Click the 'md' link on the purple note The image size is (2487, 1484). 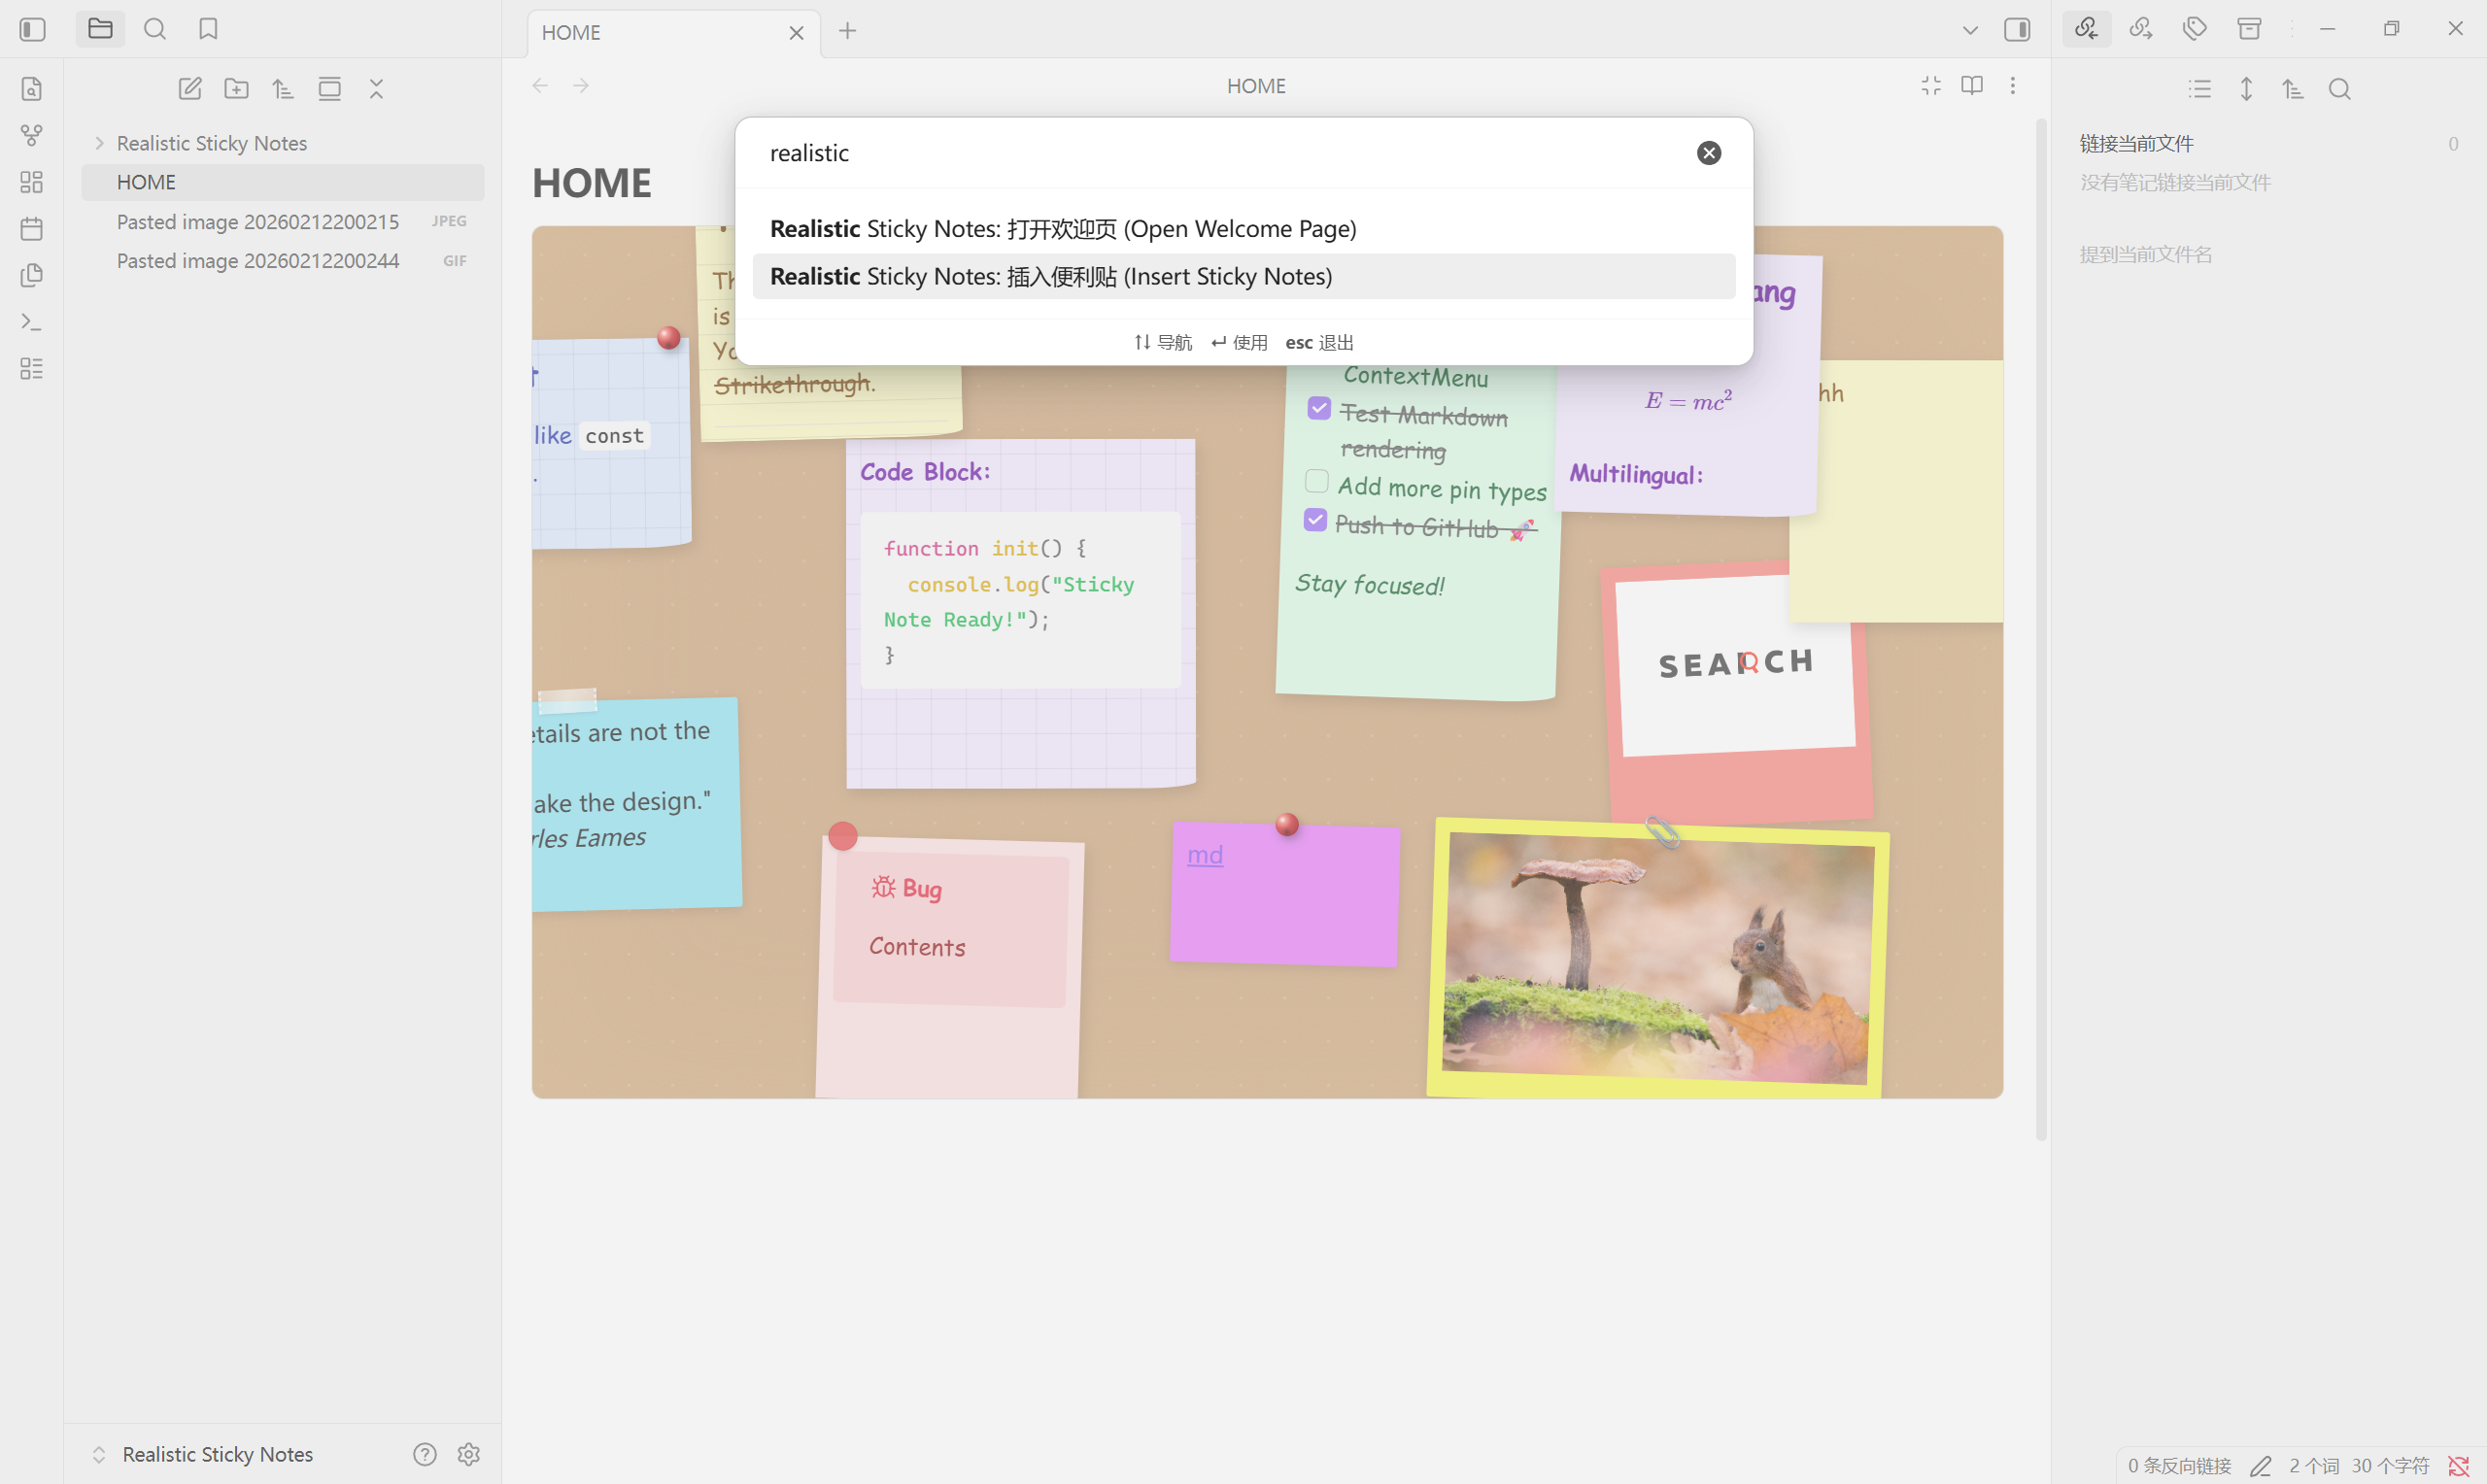pyautogui.click(x=1204, y=855)
